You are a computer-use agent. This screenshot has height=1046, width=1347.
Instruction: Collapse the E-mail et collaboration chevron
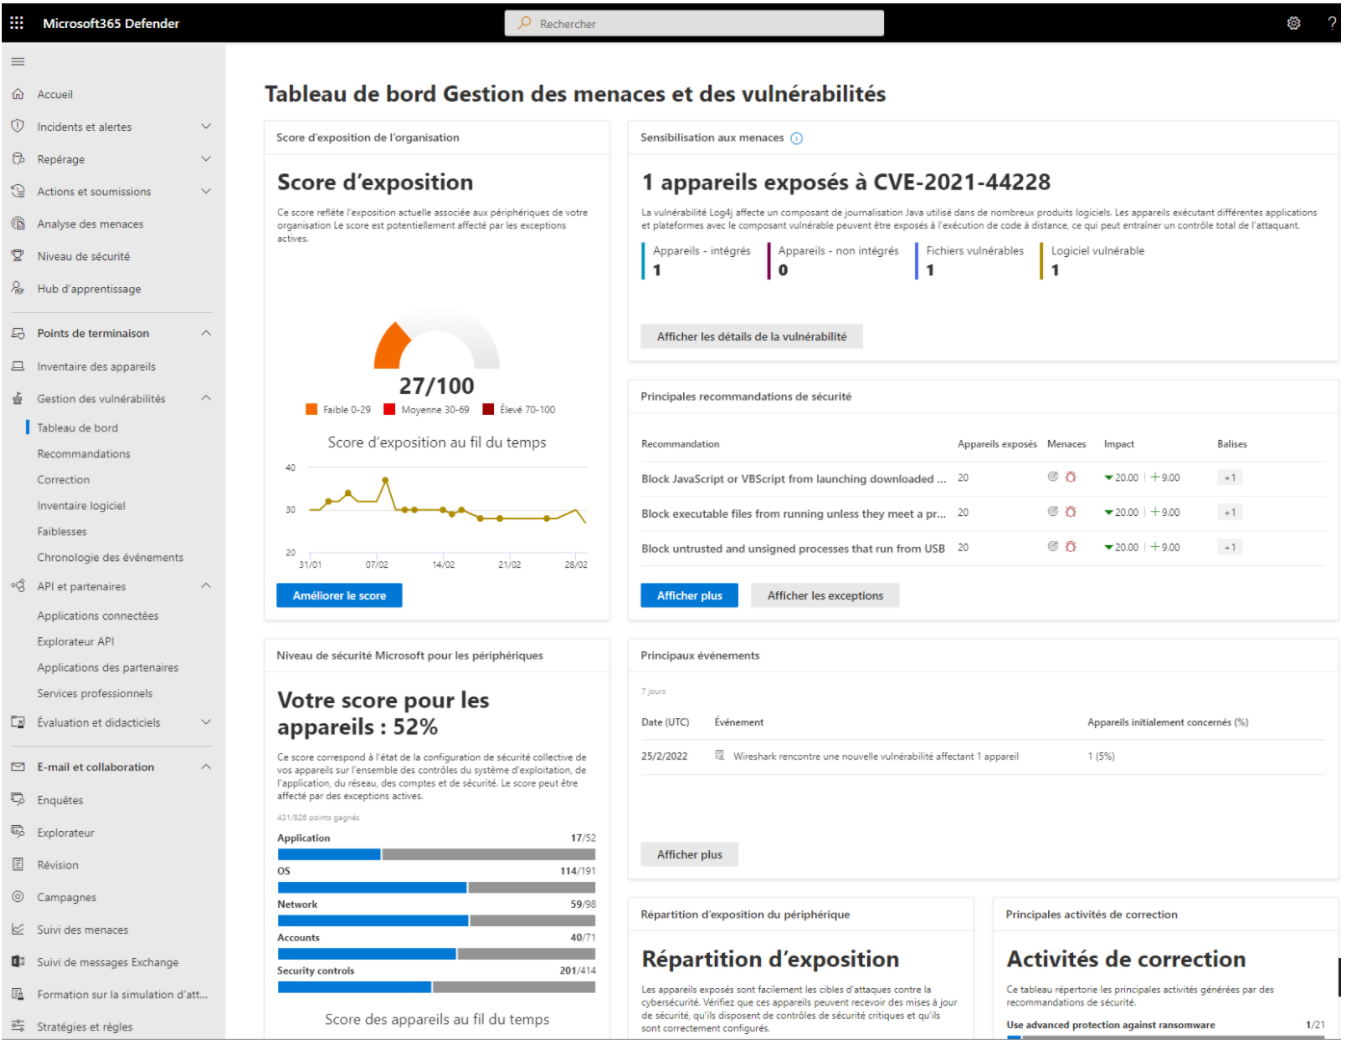point(206,767)
